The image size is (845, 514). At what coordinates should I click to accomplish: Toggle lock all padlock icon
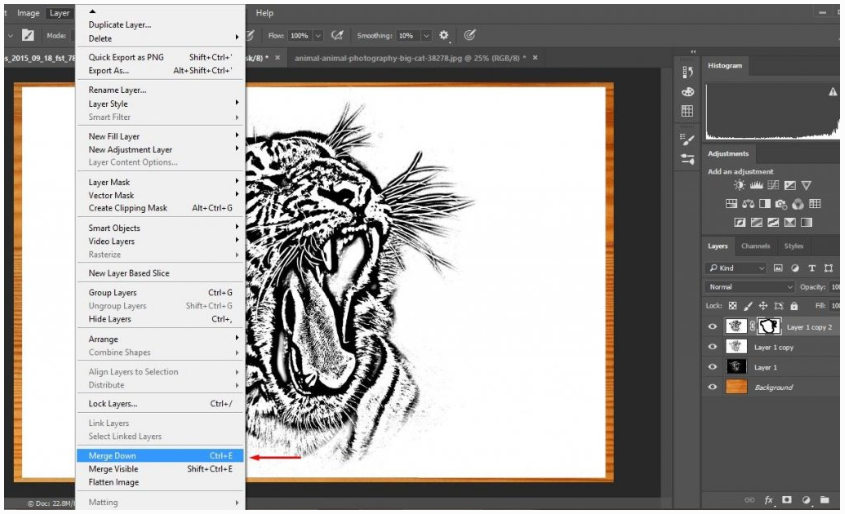point(794,306)
